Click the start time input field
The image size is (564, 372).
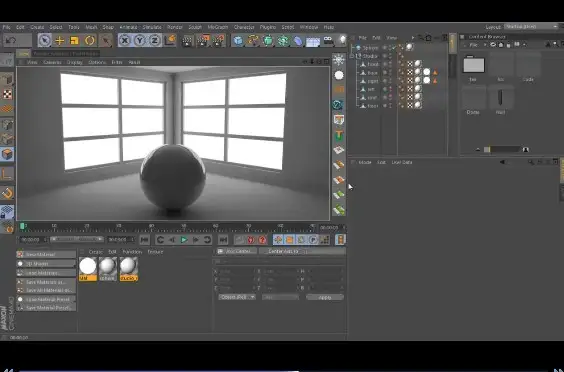coord(33,239)
